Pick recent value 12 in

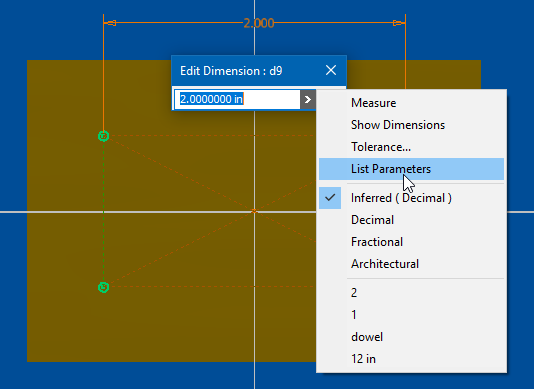click(x=411, y=359)
